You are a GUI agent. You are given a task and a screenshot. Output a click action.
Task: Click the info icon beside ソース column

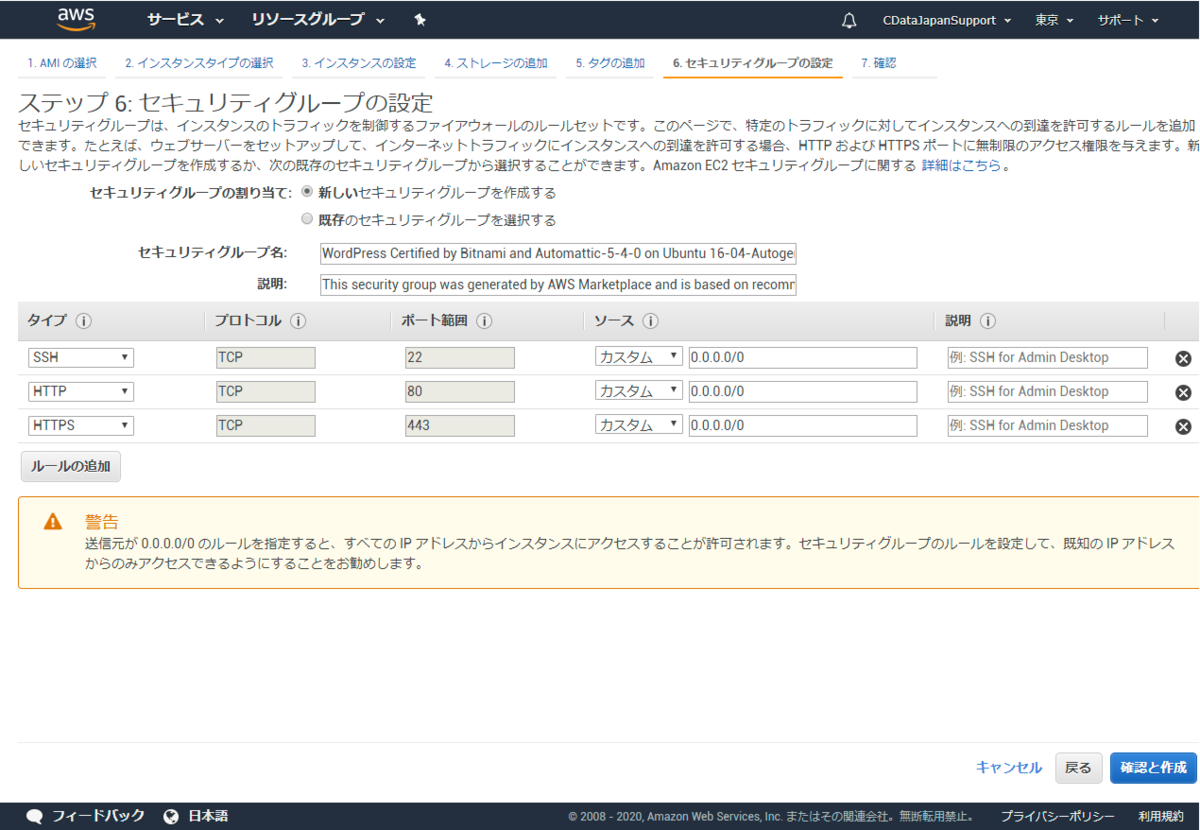[x=650, y=321]
